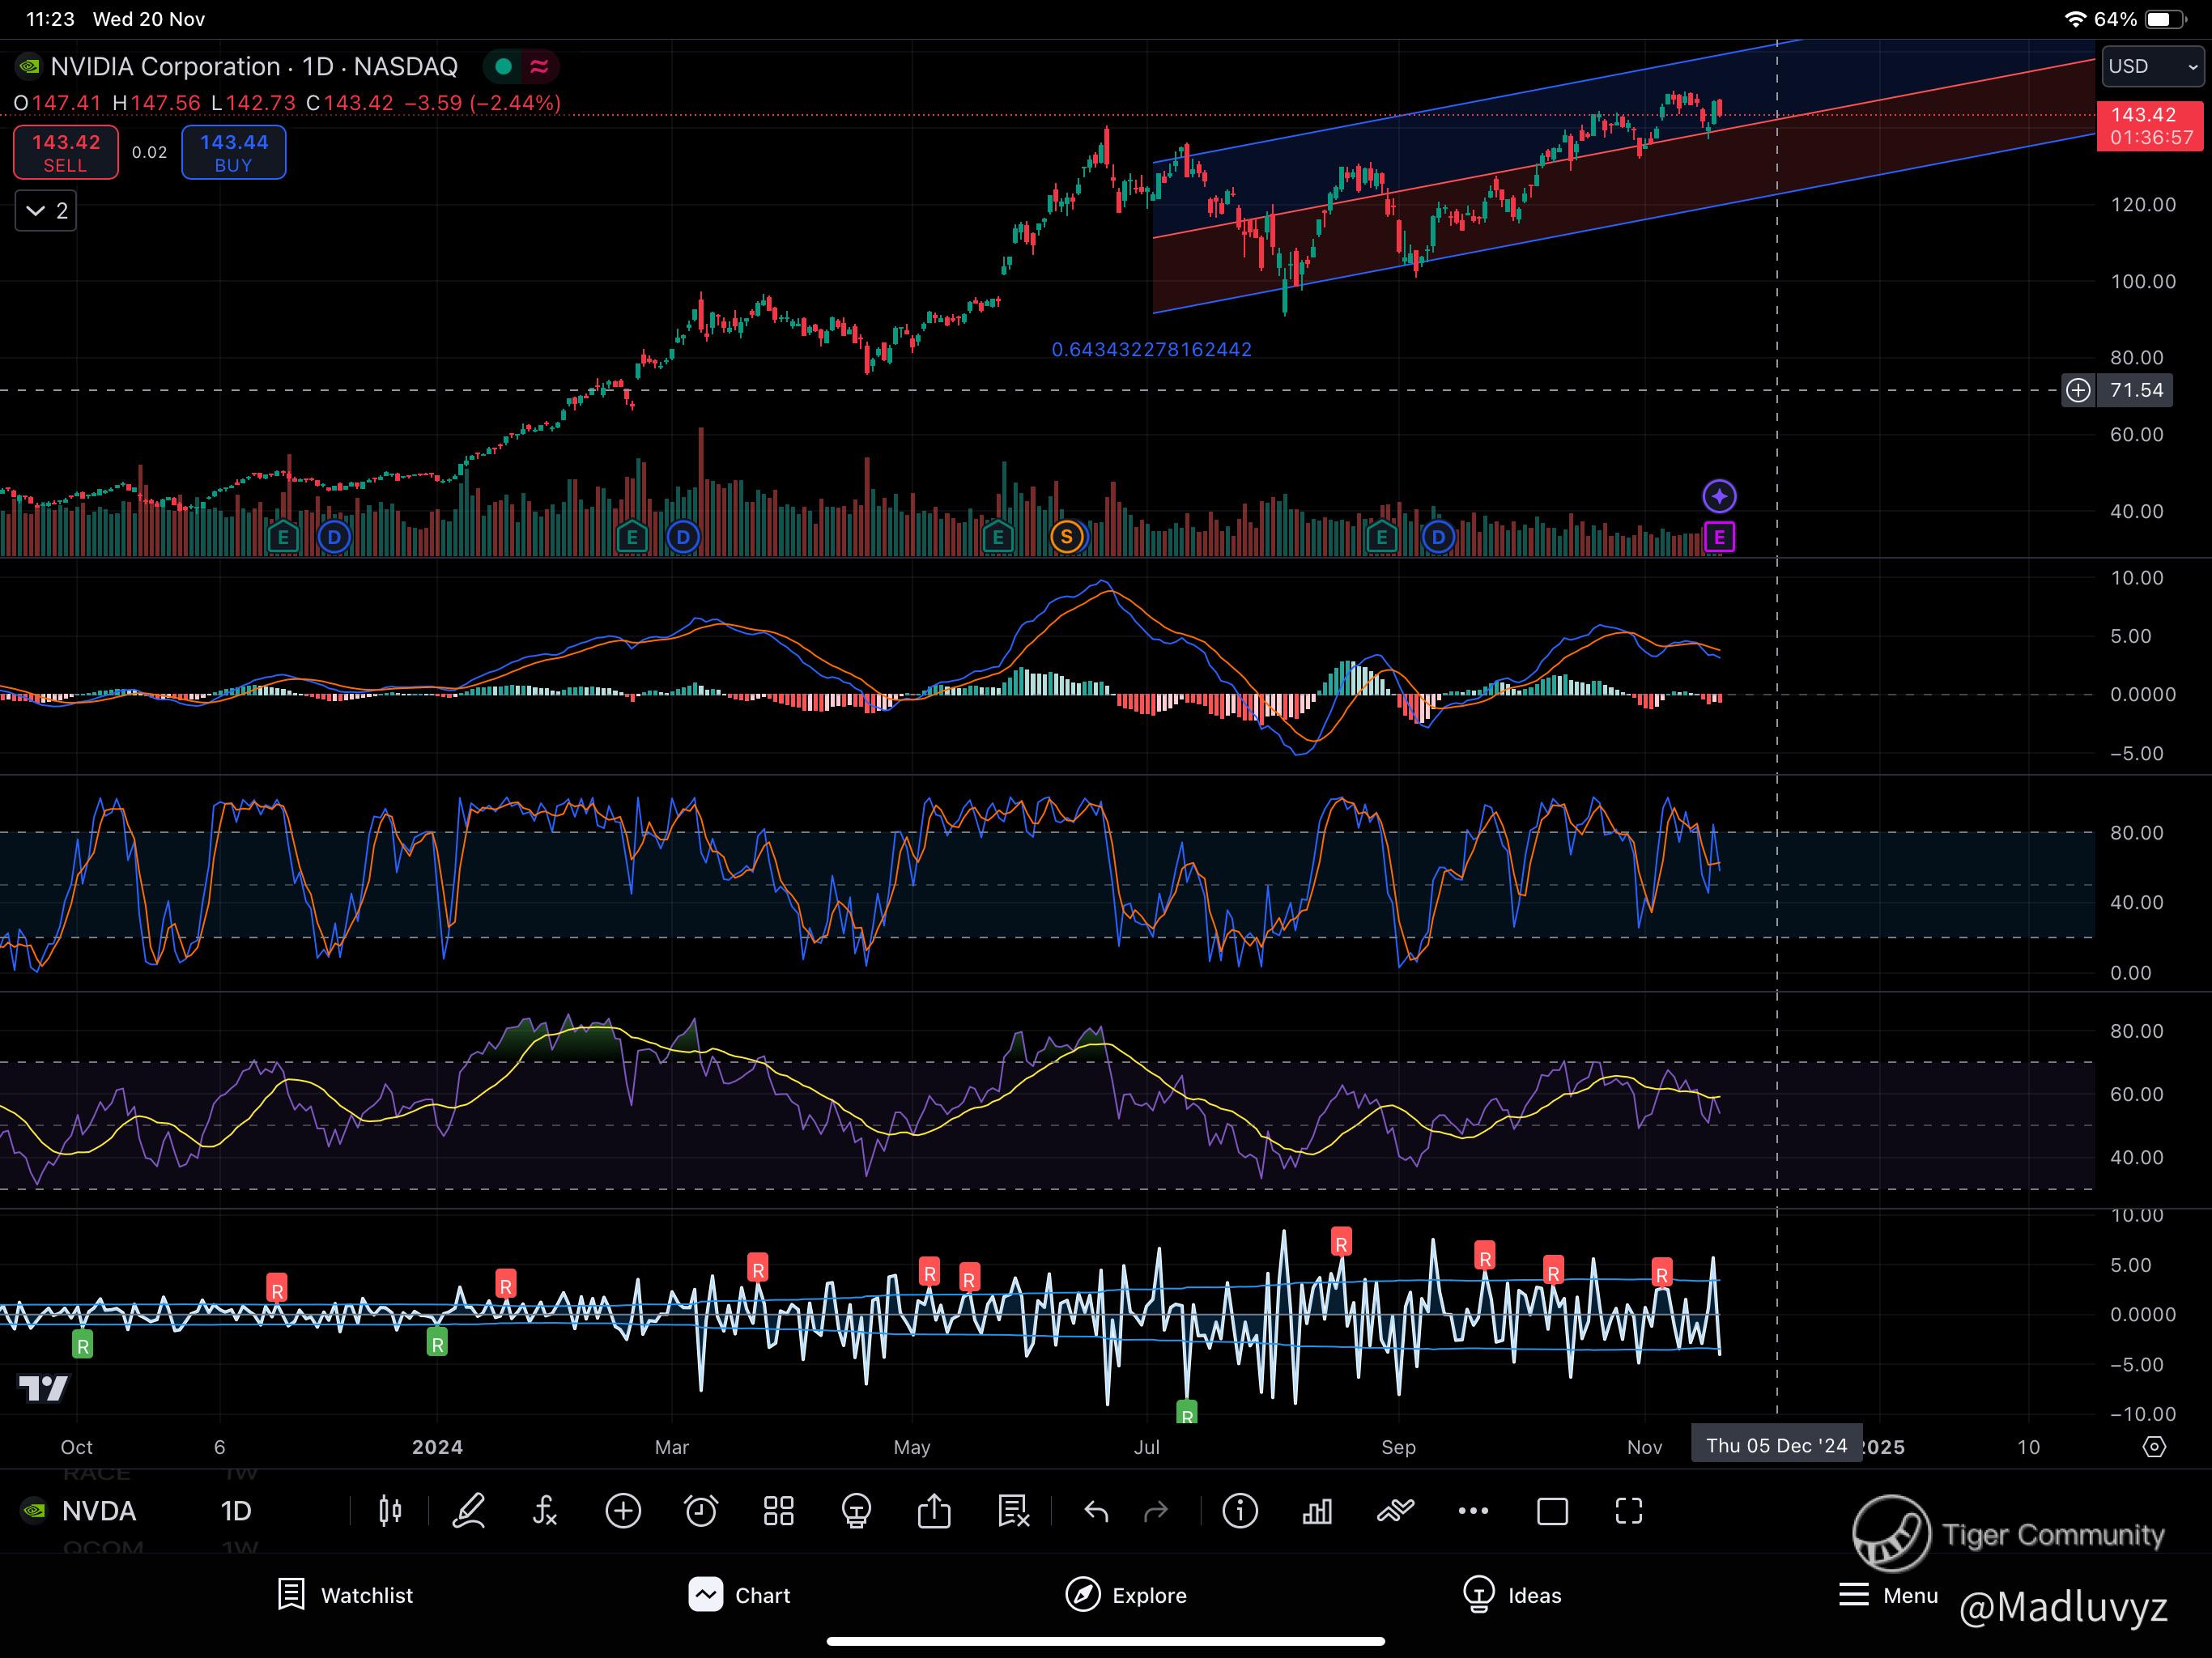Click the info circle icon
Screen dimensions: 2212x1658
tap(1240, 1511)
